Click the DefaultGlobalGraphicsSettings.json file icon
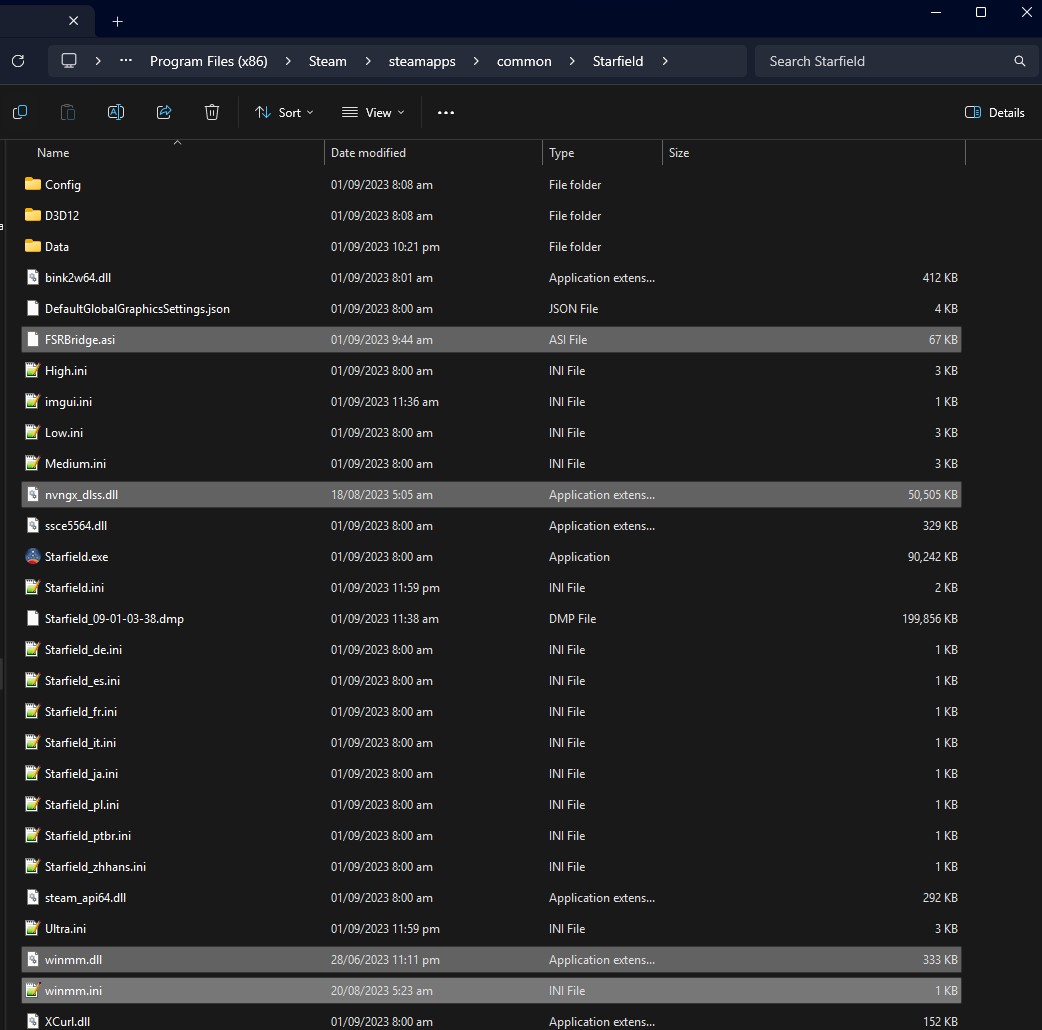This screenshot has height=1030, width=1042. (33, 308)
